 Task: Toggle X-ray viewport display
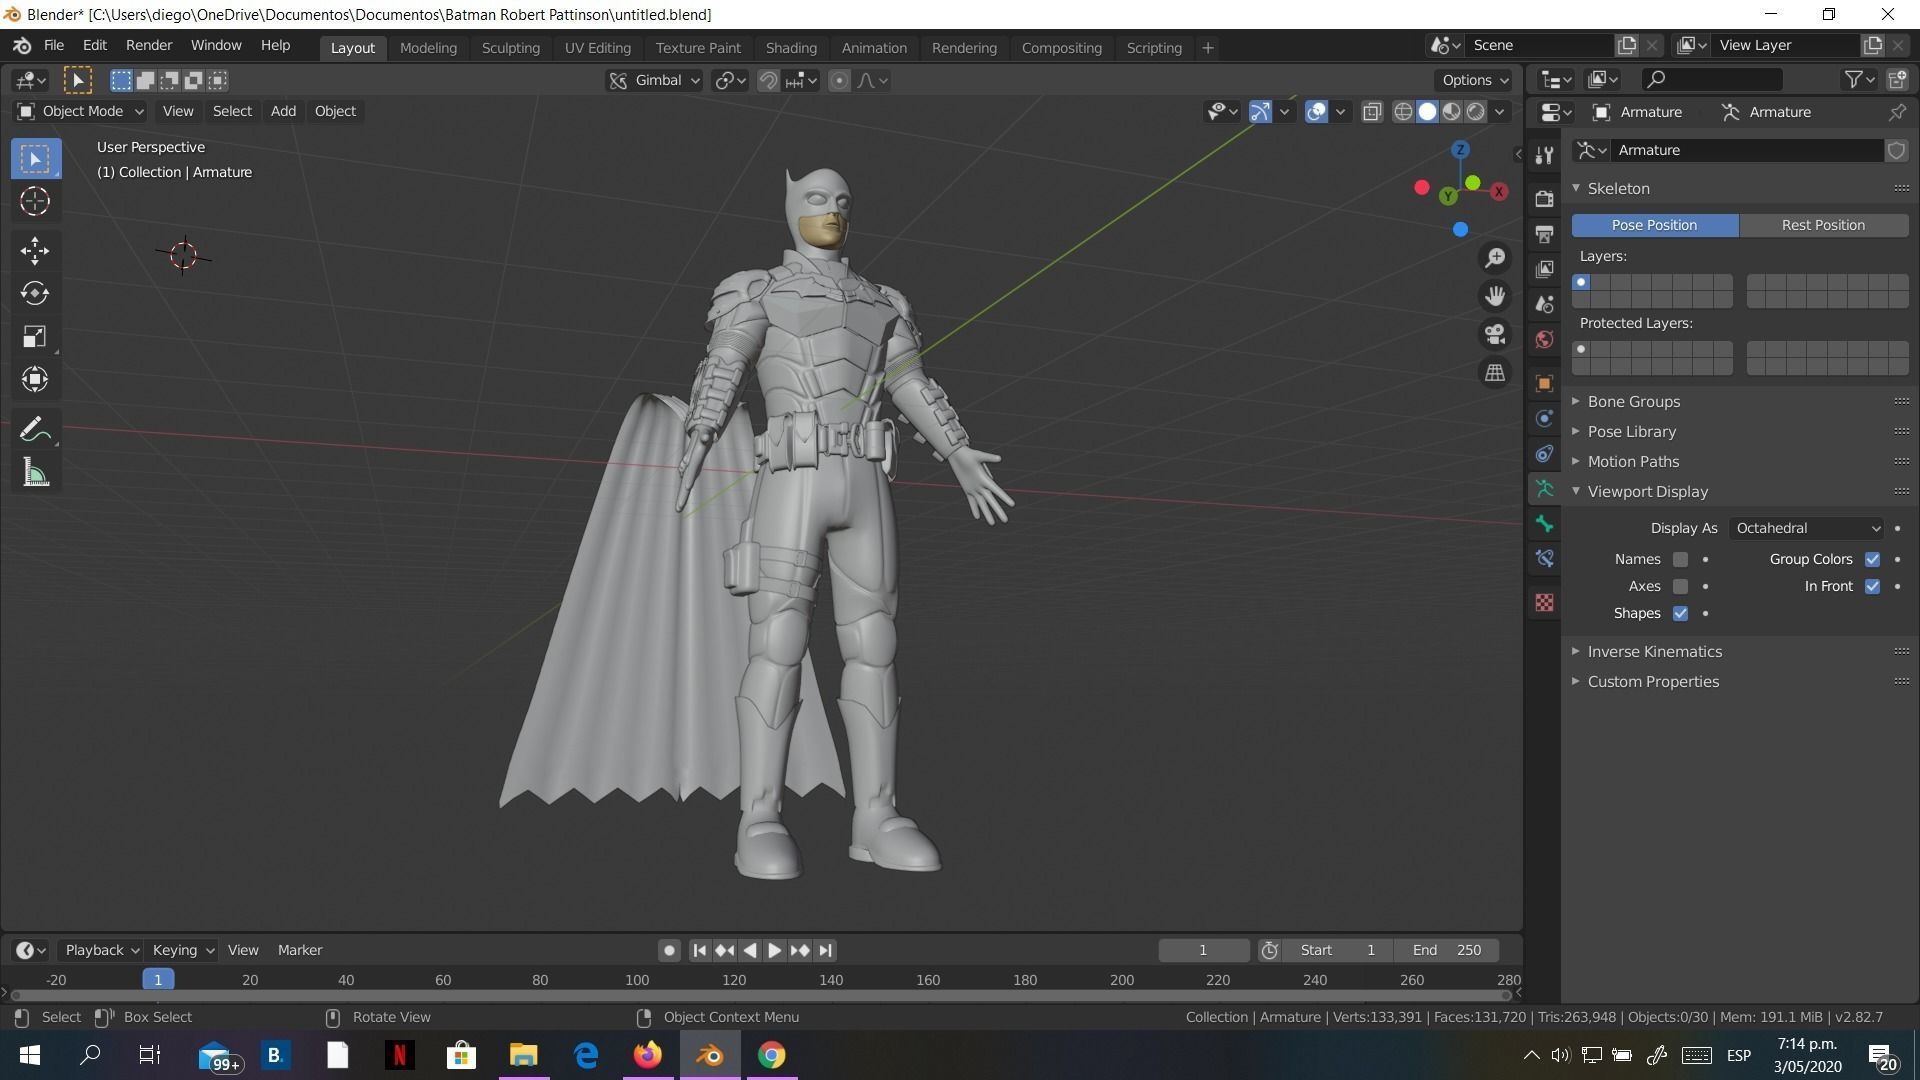pyautogui.click(x=1372, y=111)
